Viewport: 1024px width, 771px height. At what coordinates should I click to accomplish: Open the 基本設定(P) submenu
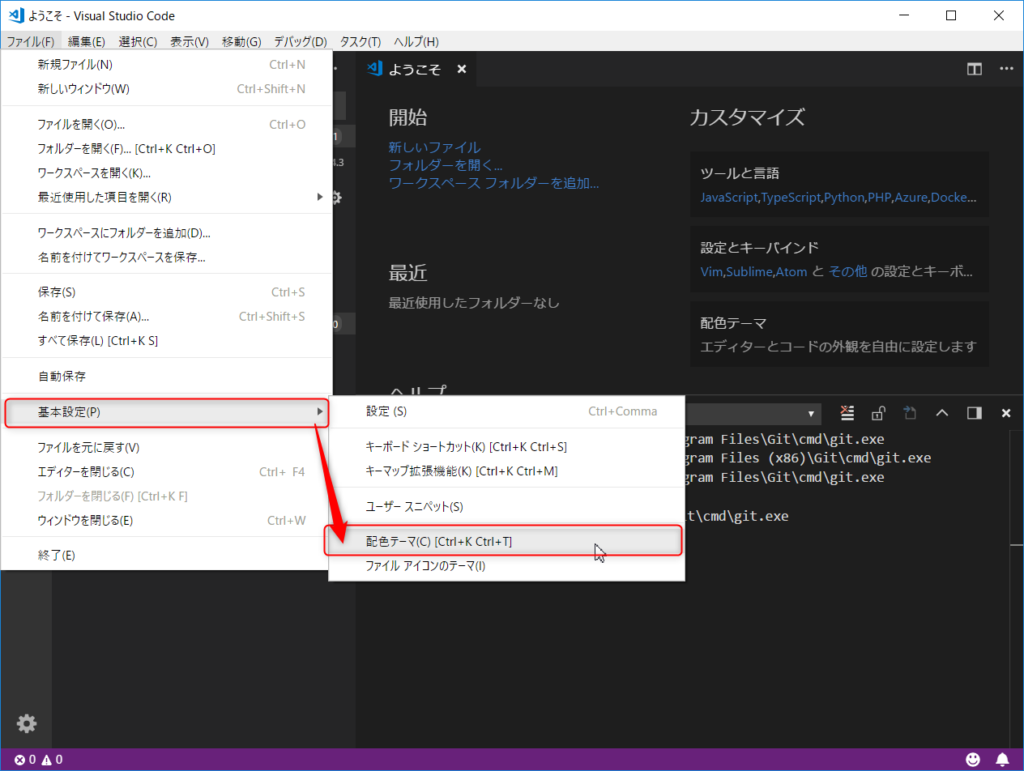coord(167,412)
